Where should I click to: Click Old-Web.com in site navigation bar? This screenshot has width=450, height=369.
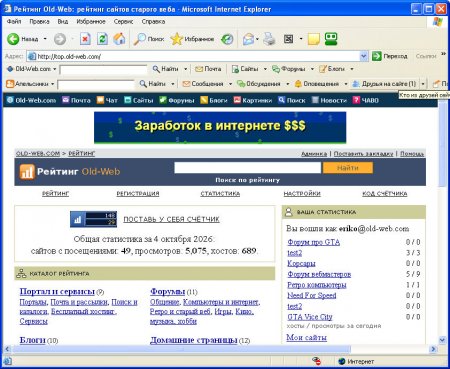32,100
